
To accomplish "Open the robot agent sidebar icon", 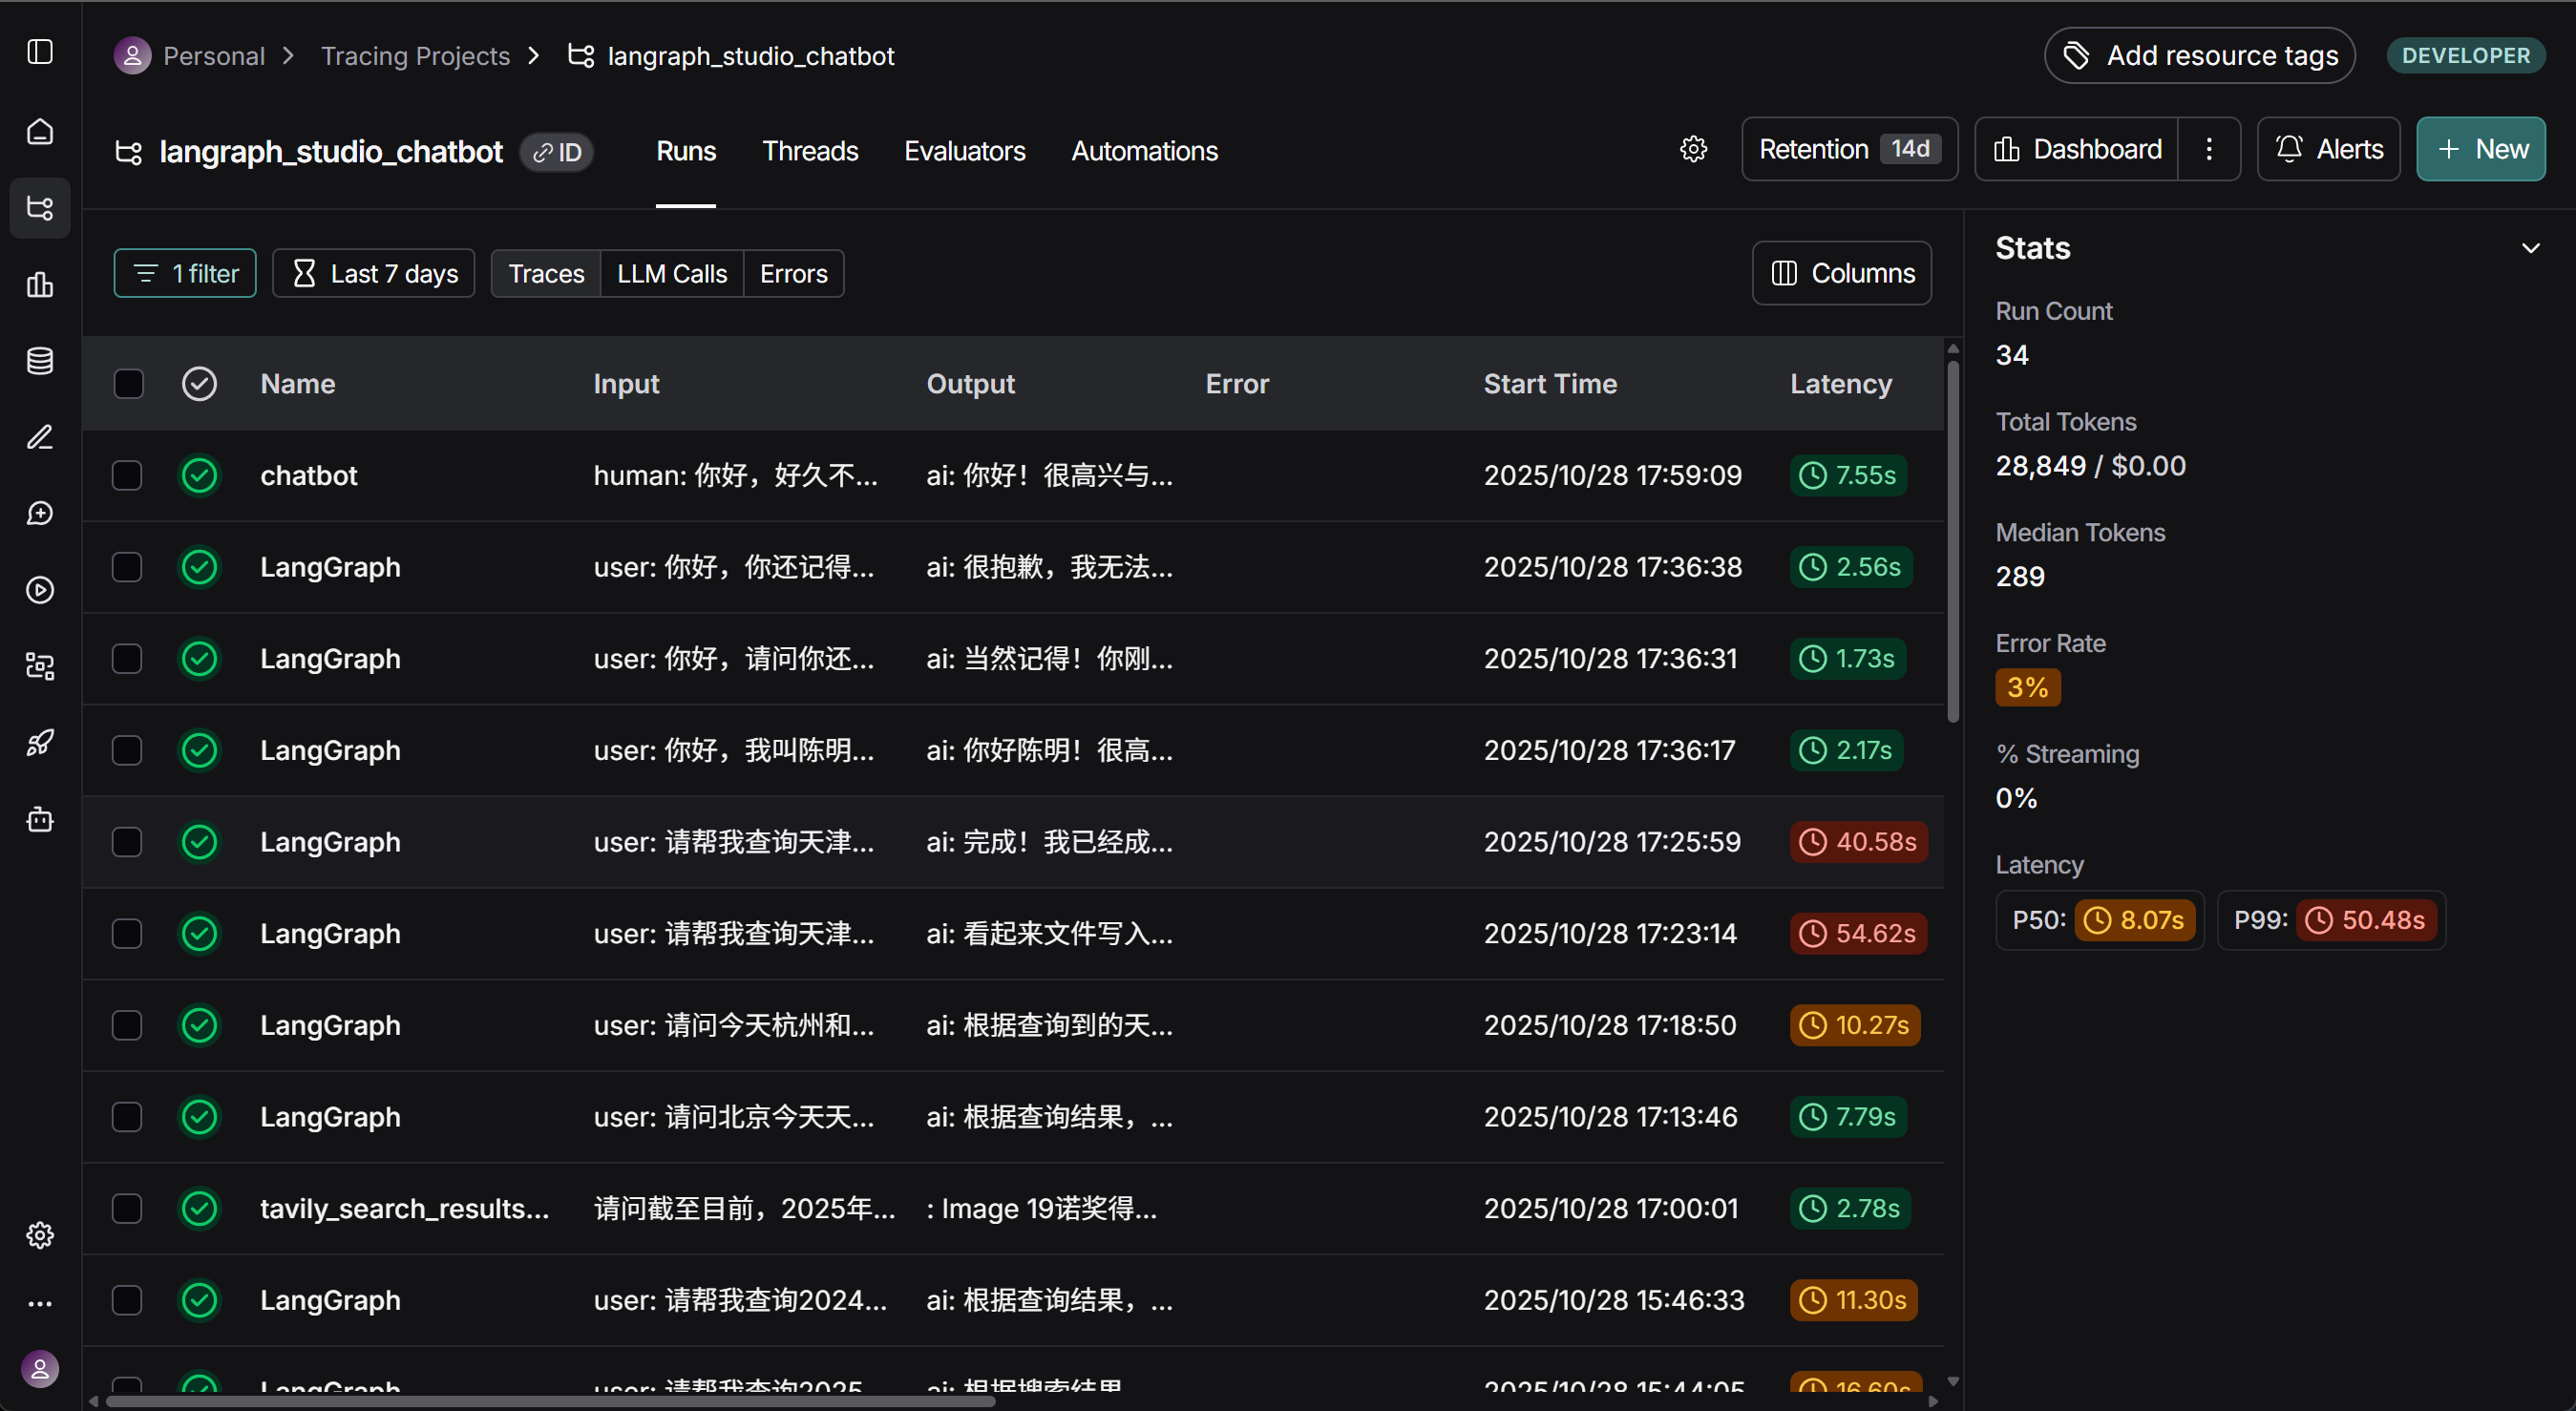I will coord(40,819).
